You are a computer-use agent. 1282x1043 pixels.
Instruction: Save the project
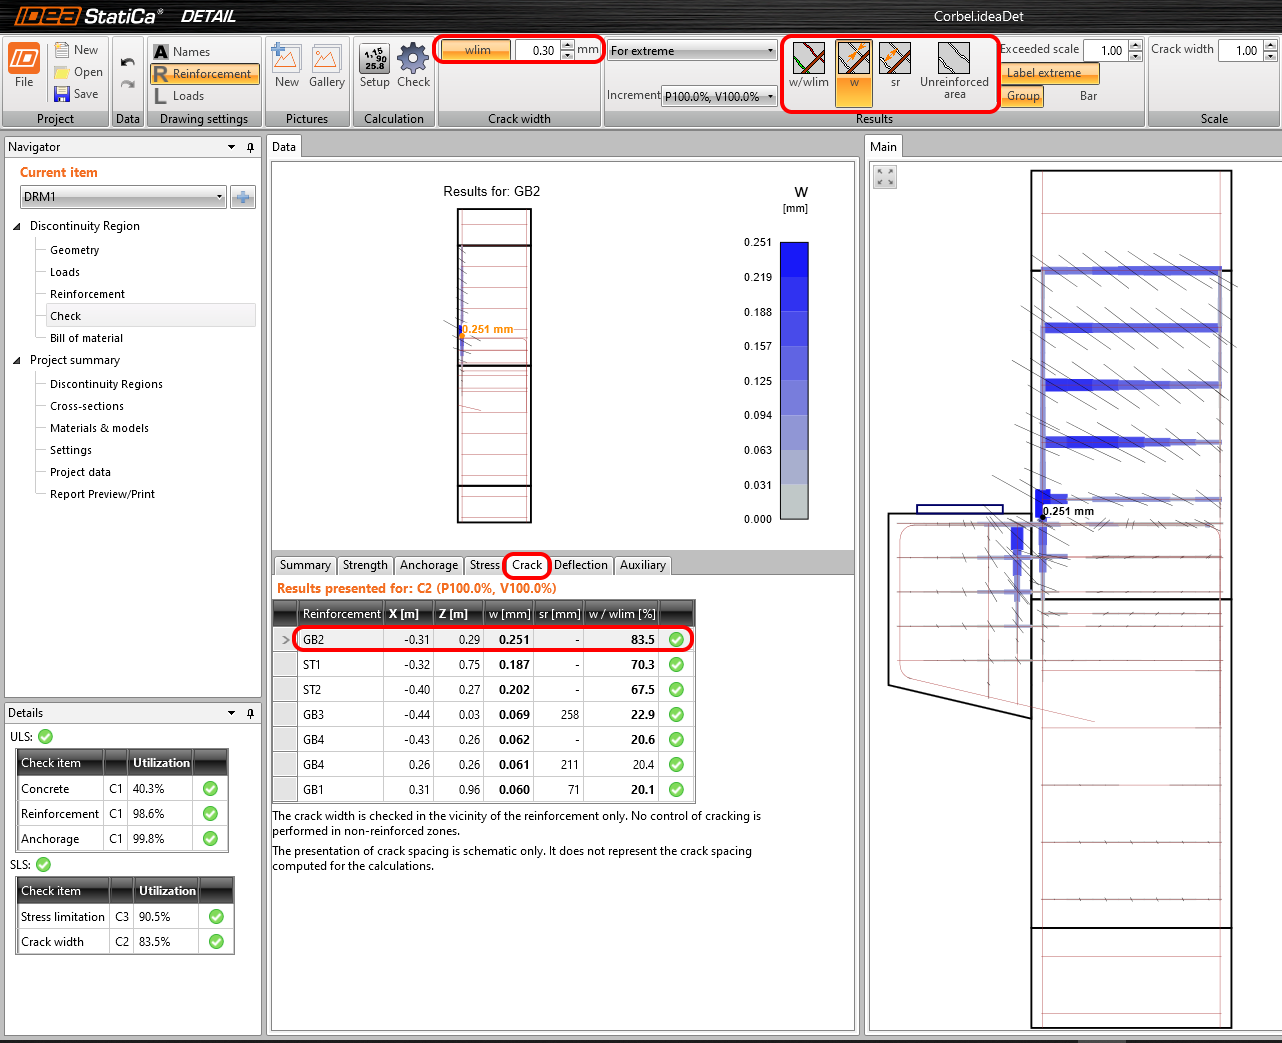(x=77, y=94)
